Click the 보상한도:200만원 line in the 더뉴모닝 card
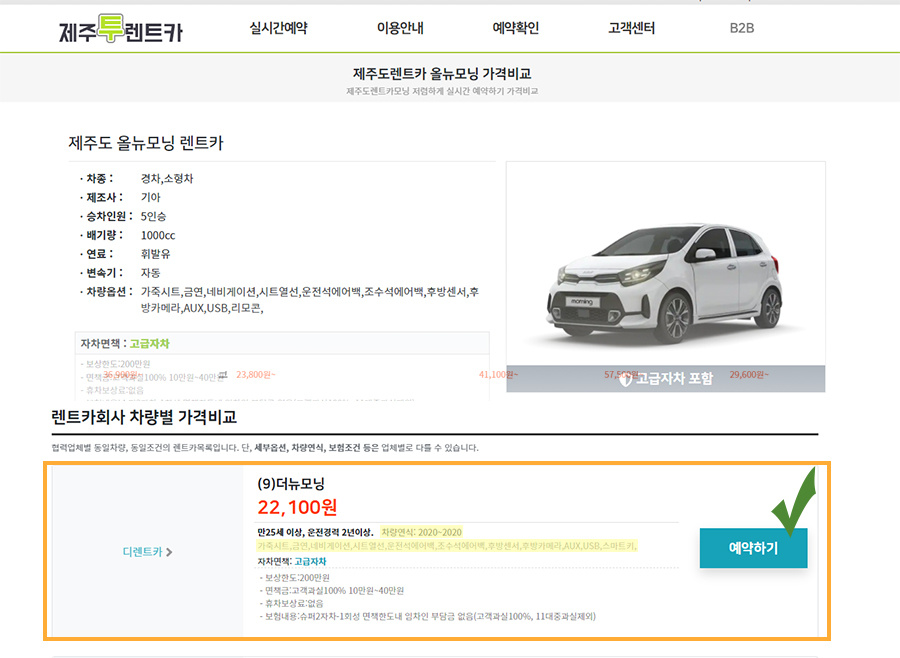Image resolution: width=900 pixels, height=658 pixels. click(295, 578)
